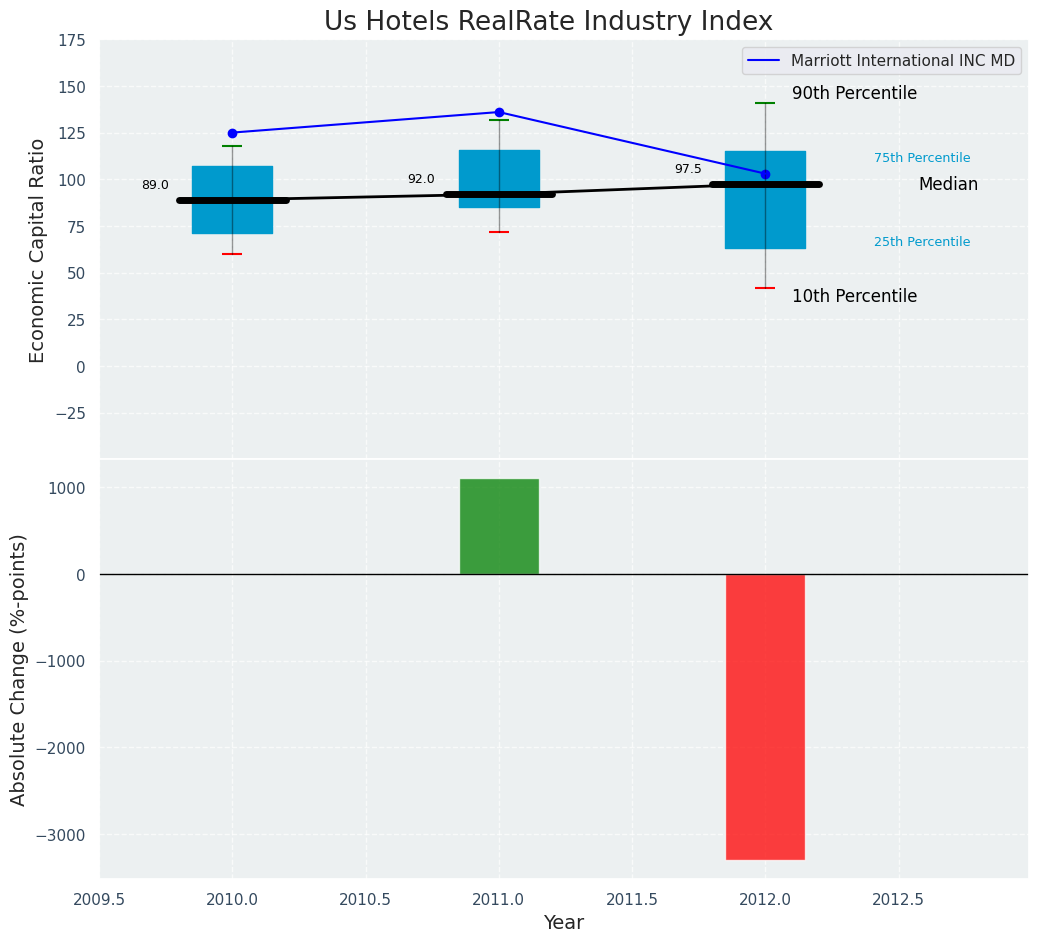The image size is (1039, 942).
Task: Click the 92.0 median value label
Action: 421,179
